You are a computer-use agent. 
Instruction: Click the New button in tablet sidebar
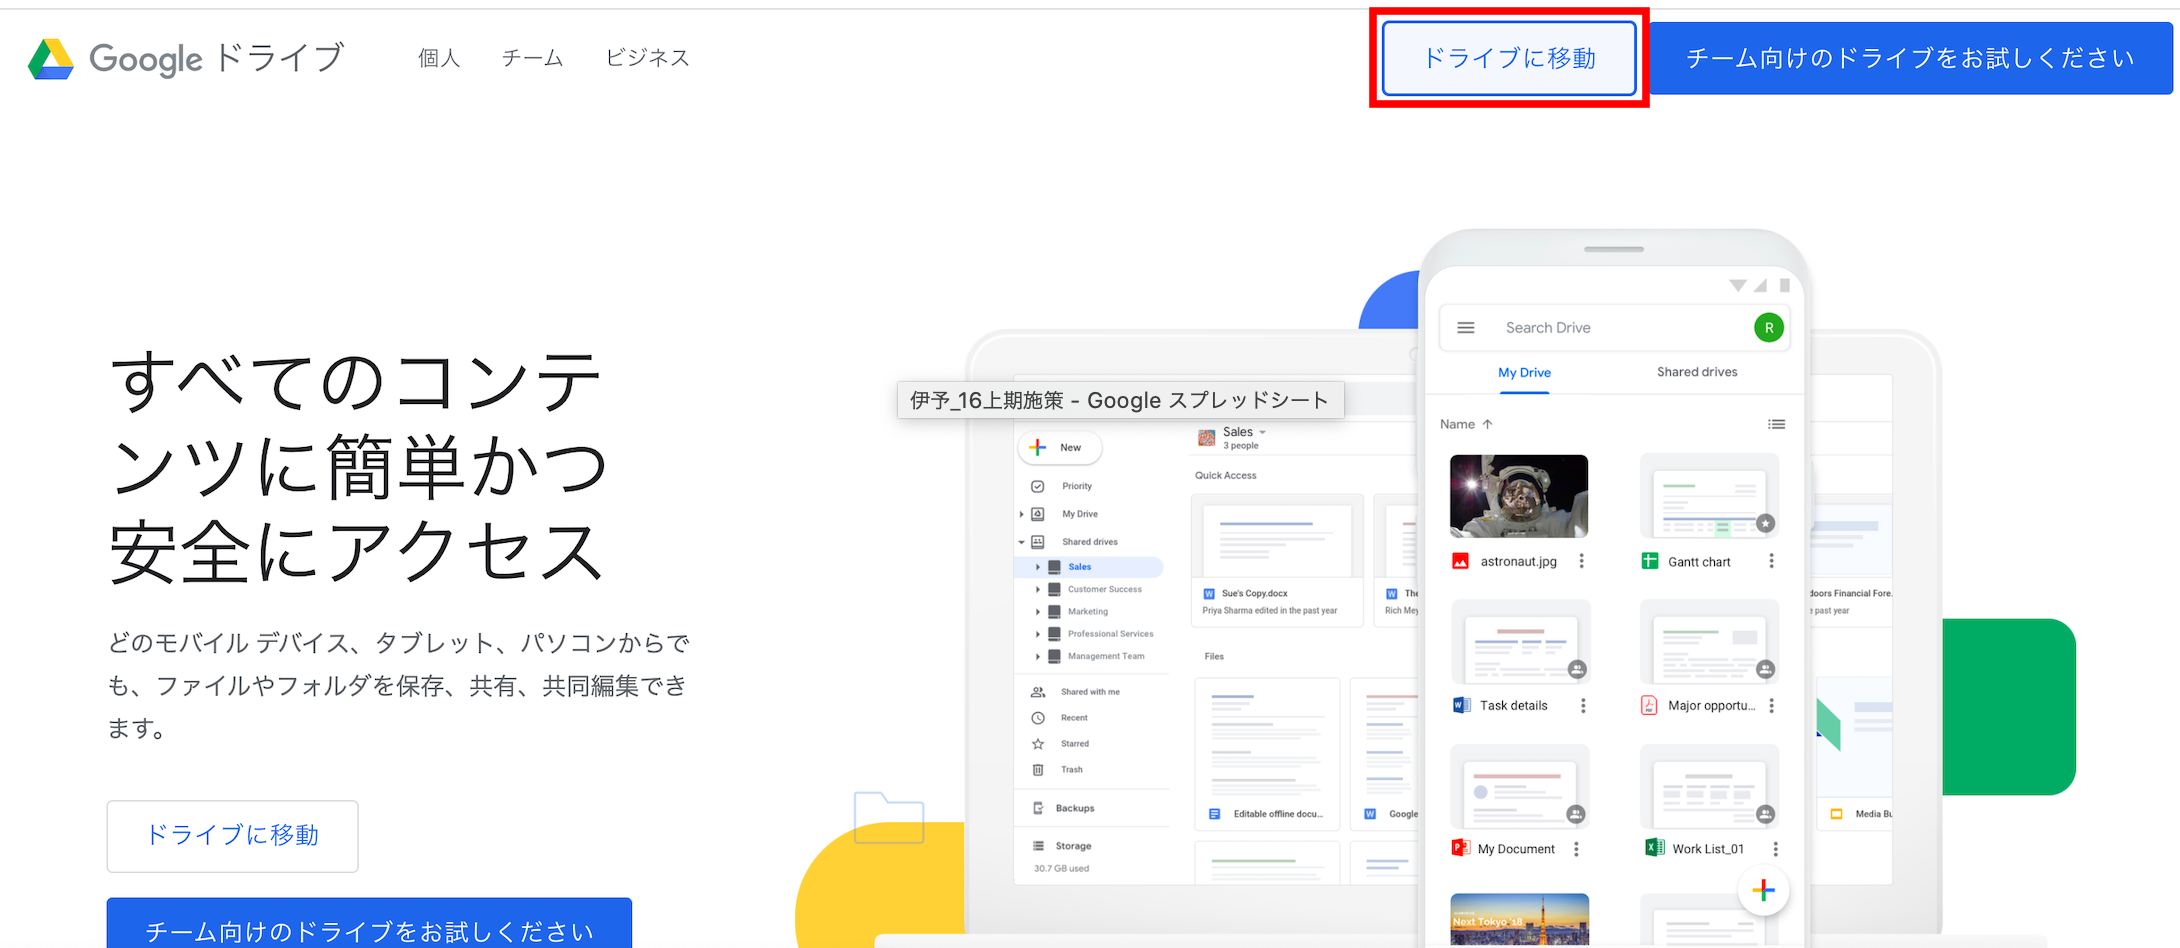[1060, 447]
